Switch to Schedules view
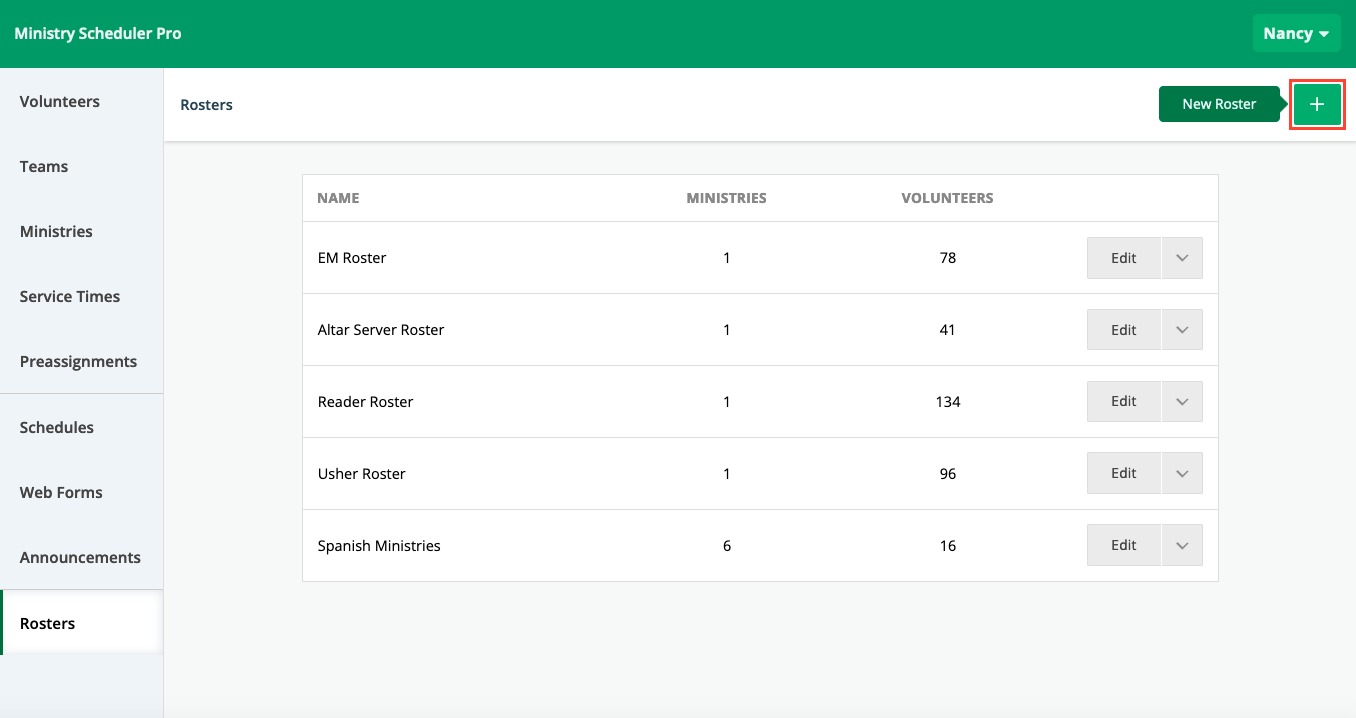1356x718 pixels. (x=57, y=428)
